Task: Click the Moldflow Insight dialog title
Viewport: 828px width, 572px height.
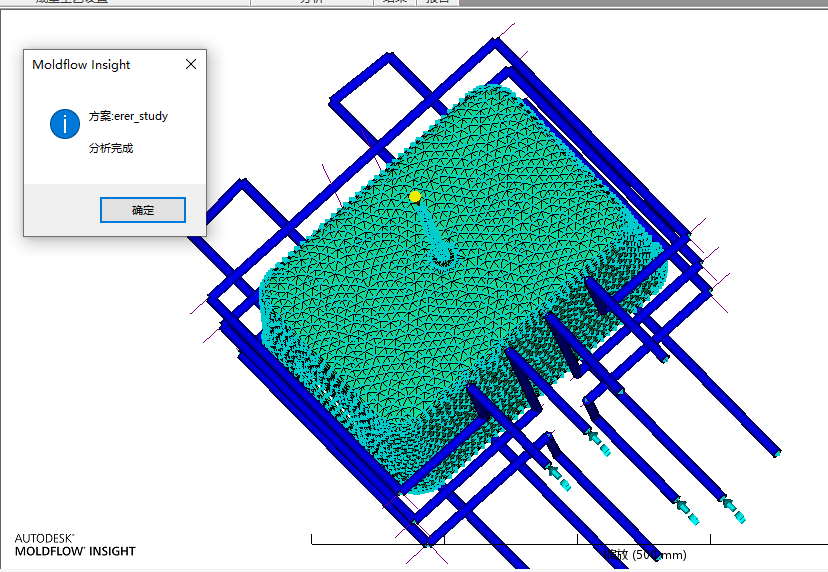Action: 81,64
